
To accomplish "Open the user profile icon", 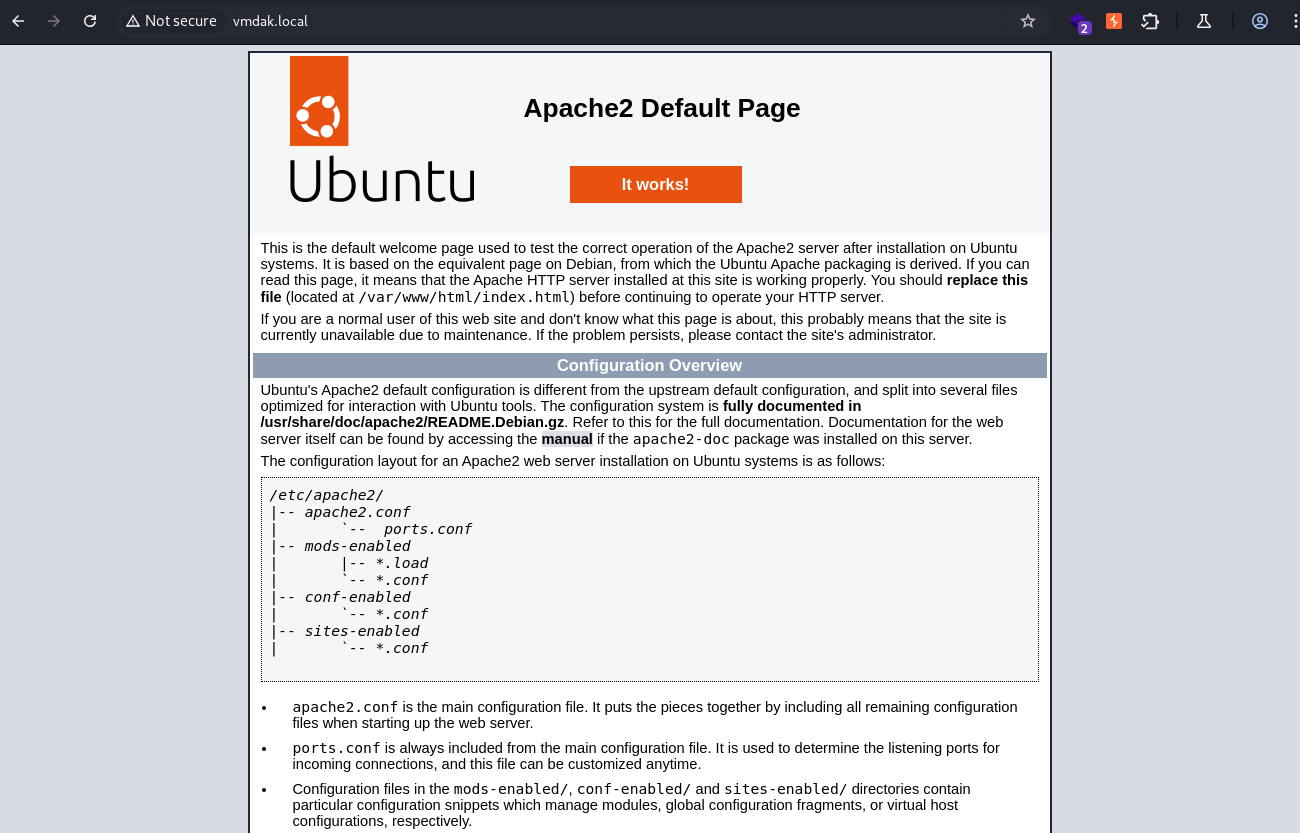I will (1260, 21).
